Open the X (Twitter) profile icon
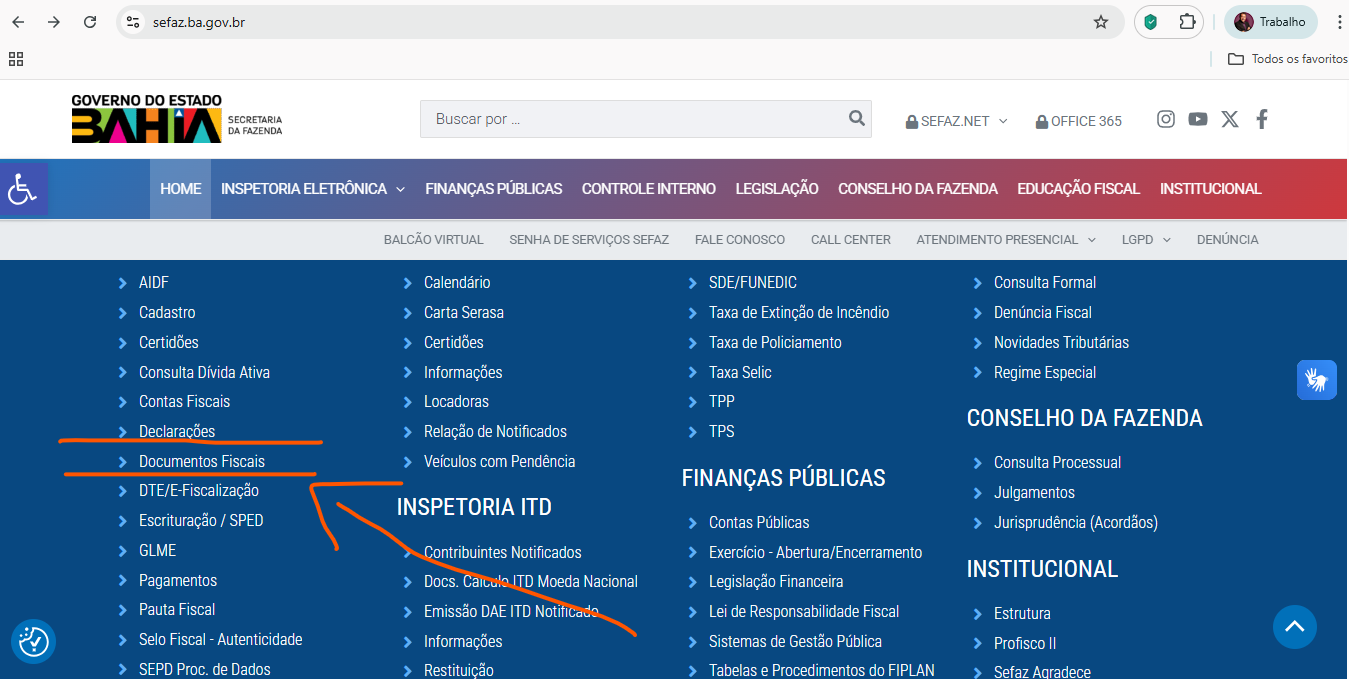Viewport: 1349px width, 679px height. click(x=1230, y=119)
